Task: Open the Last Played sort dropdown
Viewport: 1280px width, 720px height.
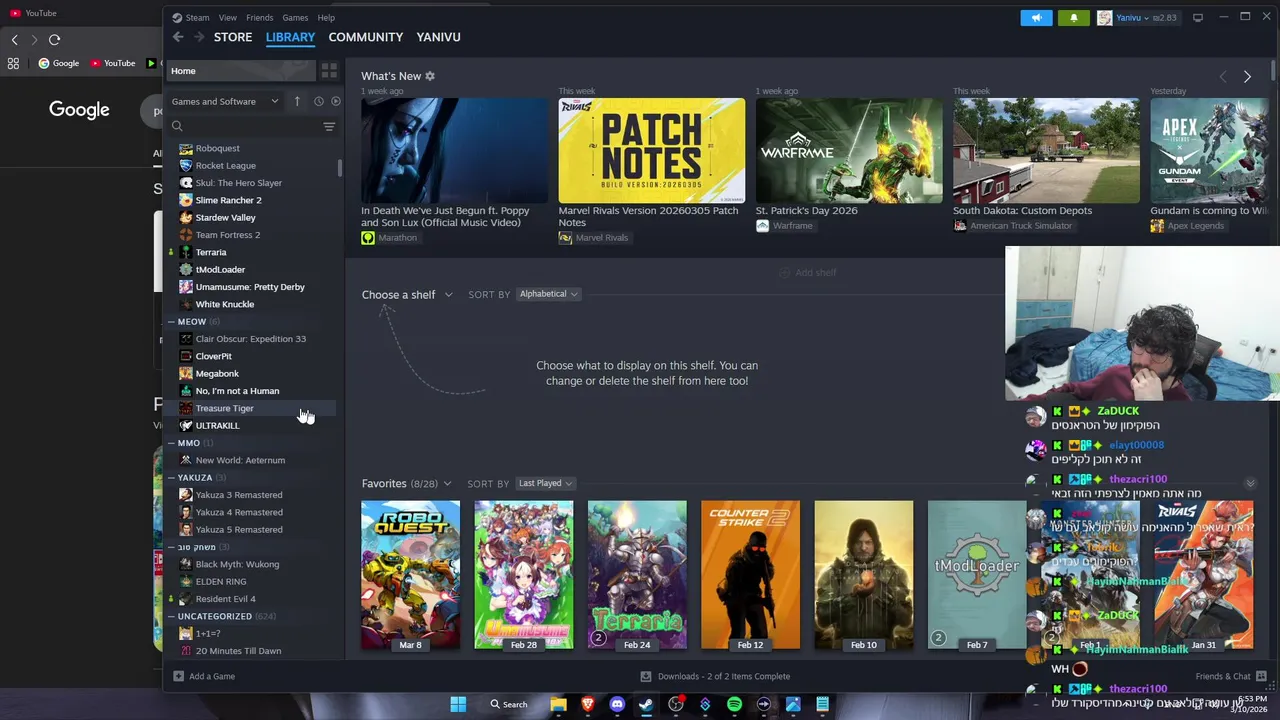Action: pyautogui.click(x=545, y=484)
